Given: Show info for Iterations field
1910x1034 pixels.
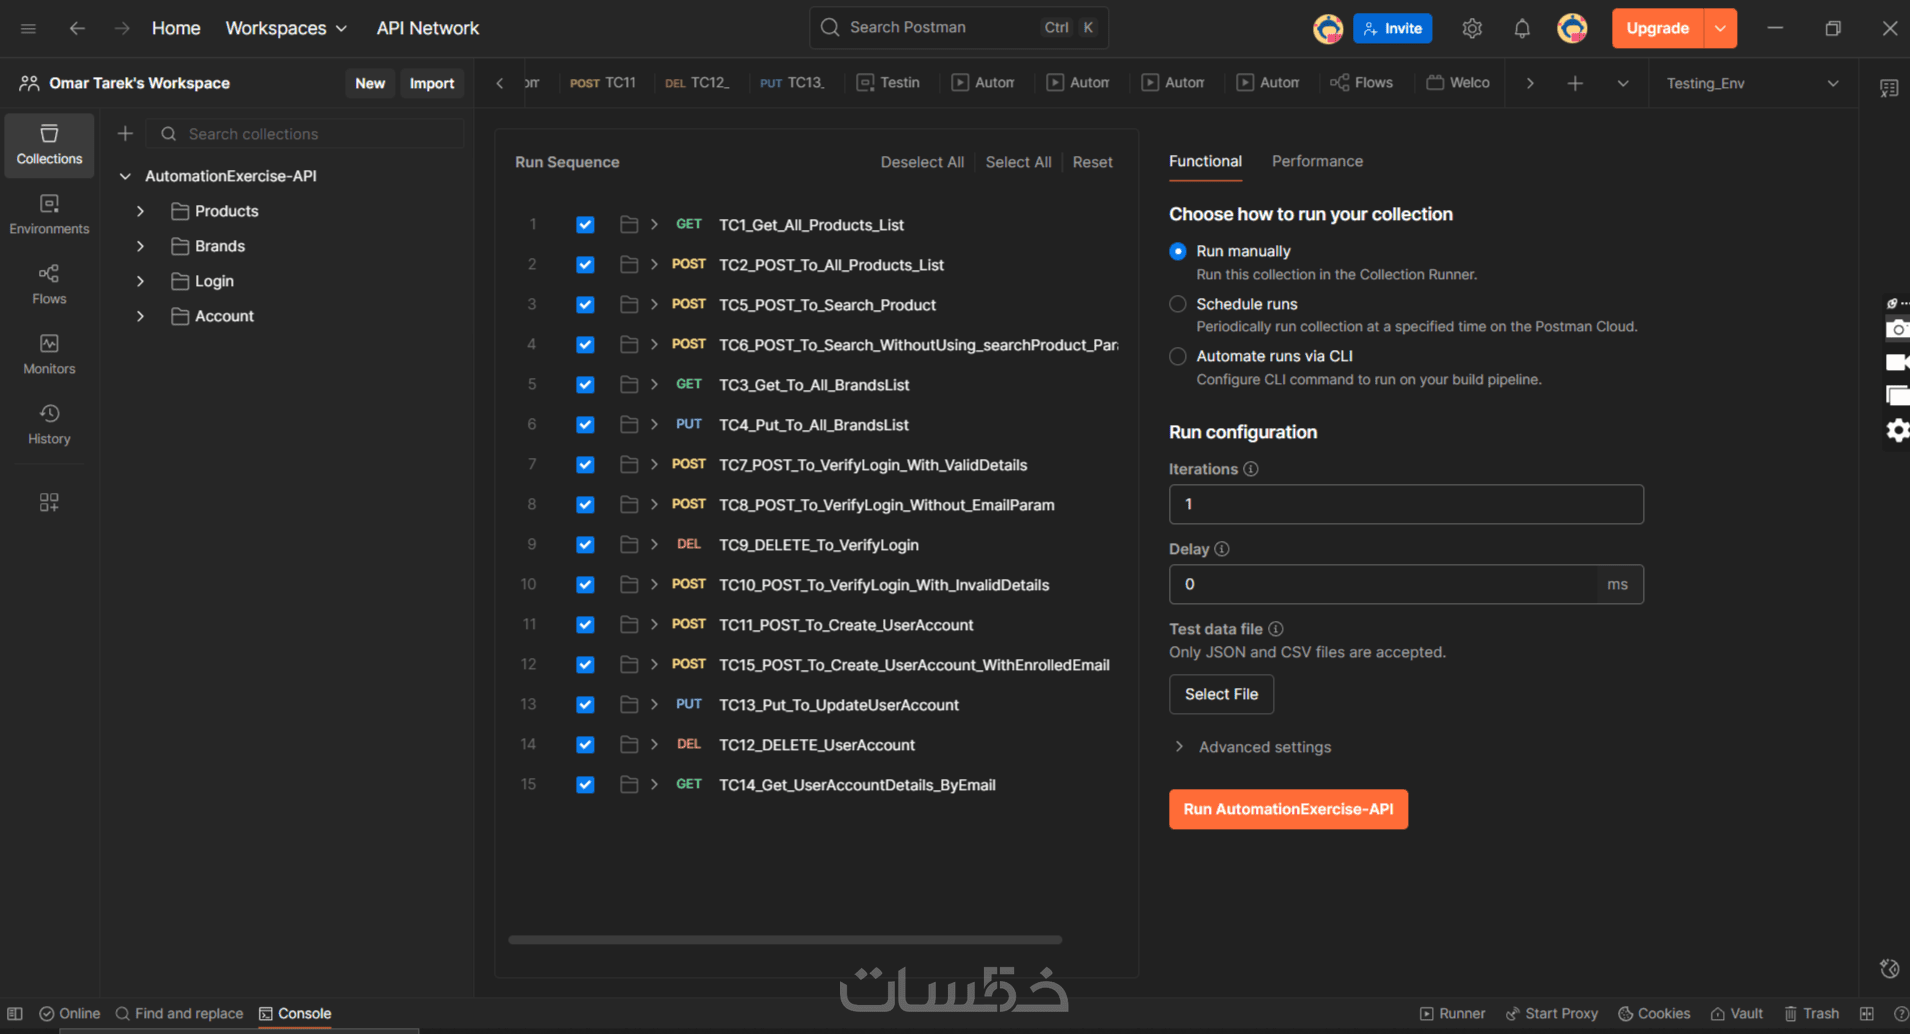Looking at the screenshot, I should pyautogui.click(x=1251, y=469).
